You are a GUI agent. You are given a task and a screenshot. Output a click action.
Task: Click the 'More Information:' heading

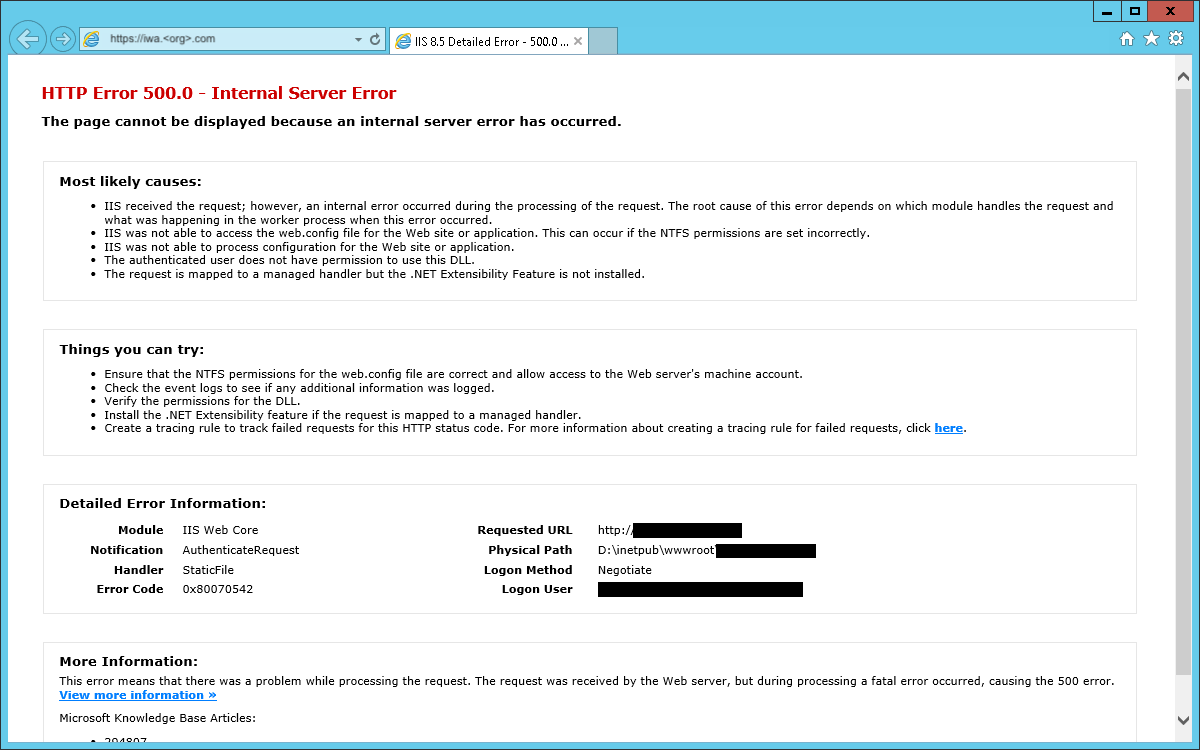pyautogui.click(x=128, y=661)
